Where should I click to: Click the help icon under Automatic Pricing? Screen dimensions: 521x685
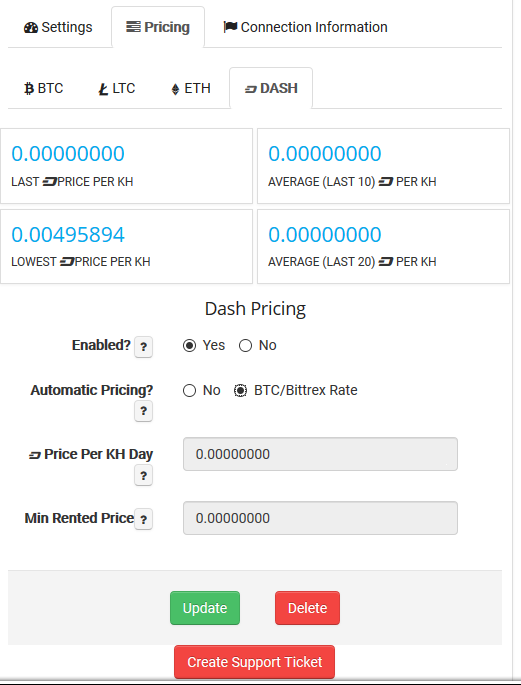(x=143, y=411)
